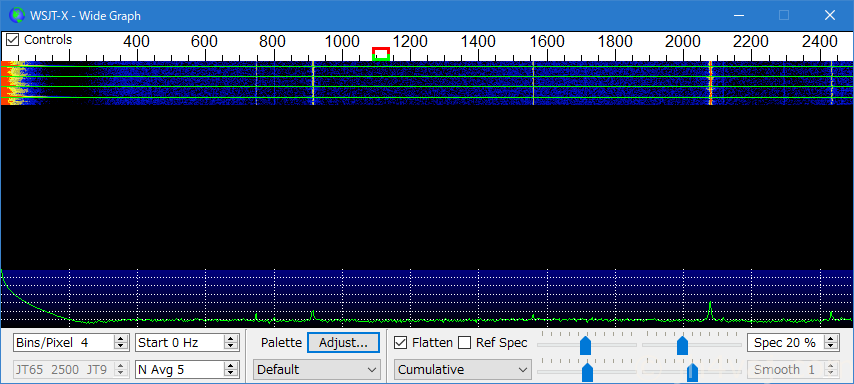Increase Bins/Pixel with the up arrow
The image size is (854, 384).
pos(120,339)
